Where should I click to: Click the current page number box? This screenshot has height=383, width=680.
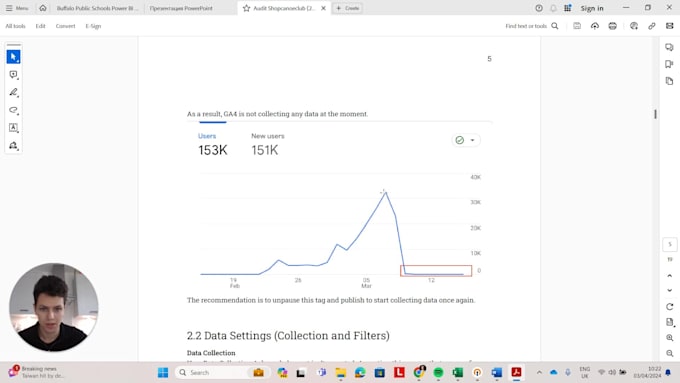(670, 245)
